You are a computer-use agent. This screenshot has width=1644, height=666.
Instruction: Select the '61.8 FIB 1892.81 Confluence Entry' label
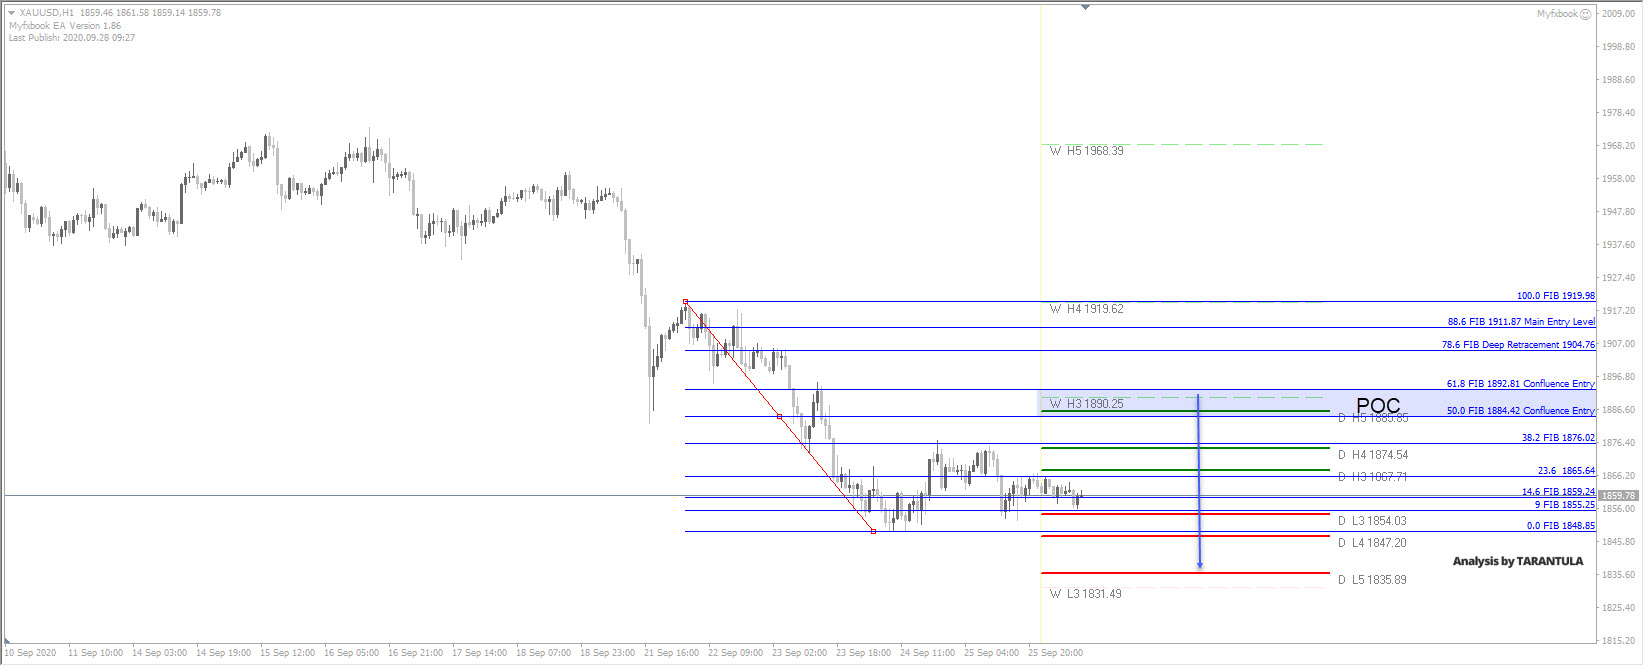tap(1521, 384)
